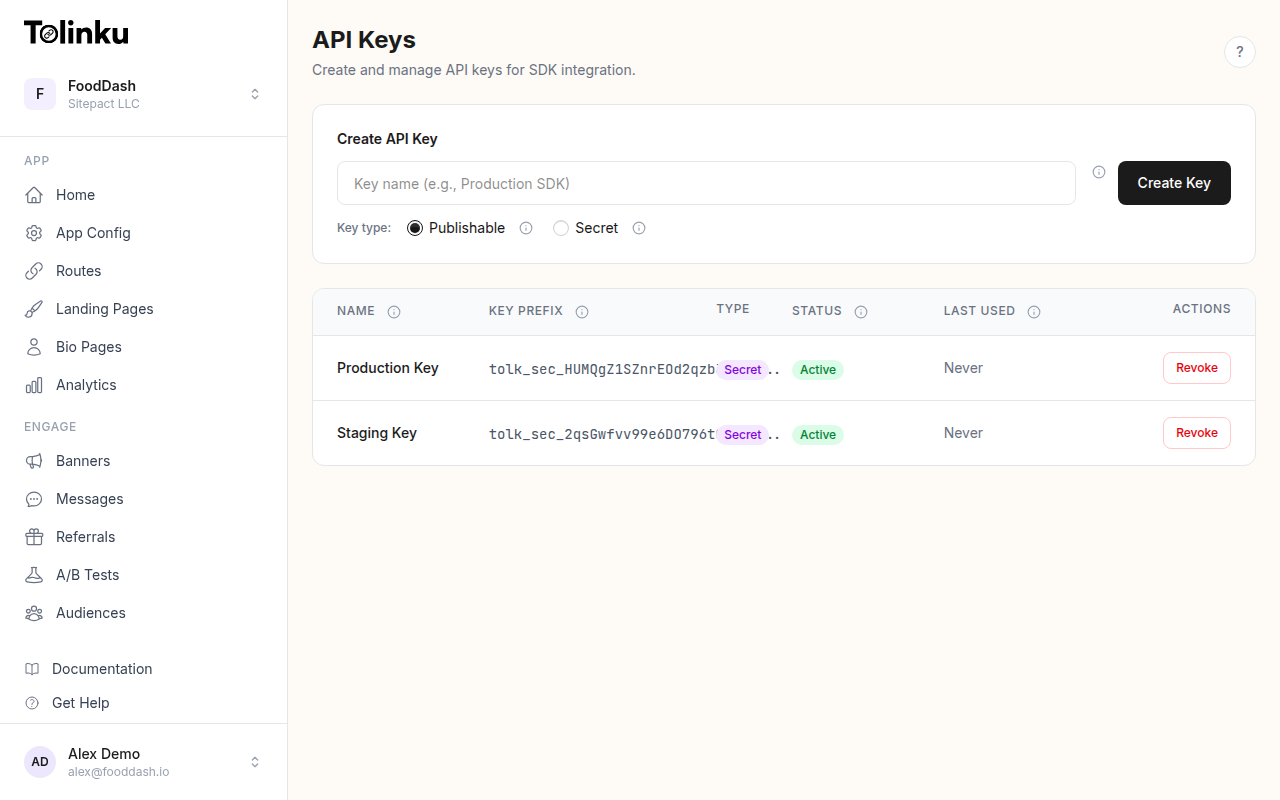Open the help question mark icon

point(1240,51)
